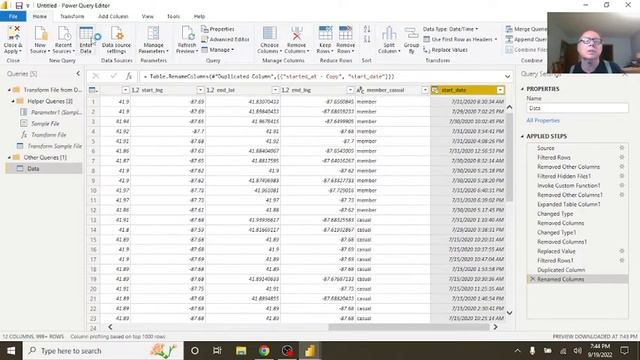
Task: Open the member_casual column filter dropdown
Action: pos(425,90)
